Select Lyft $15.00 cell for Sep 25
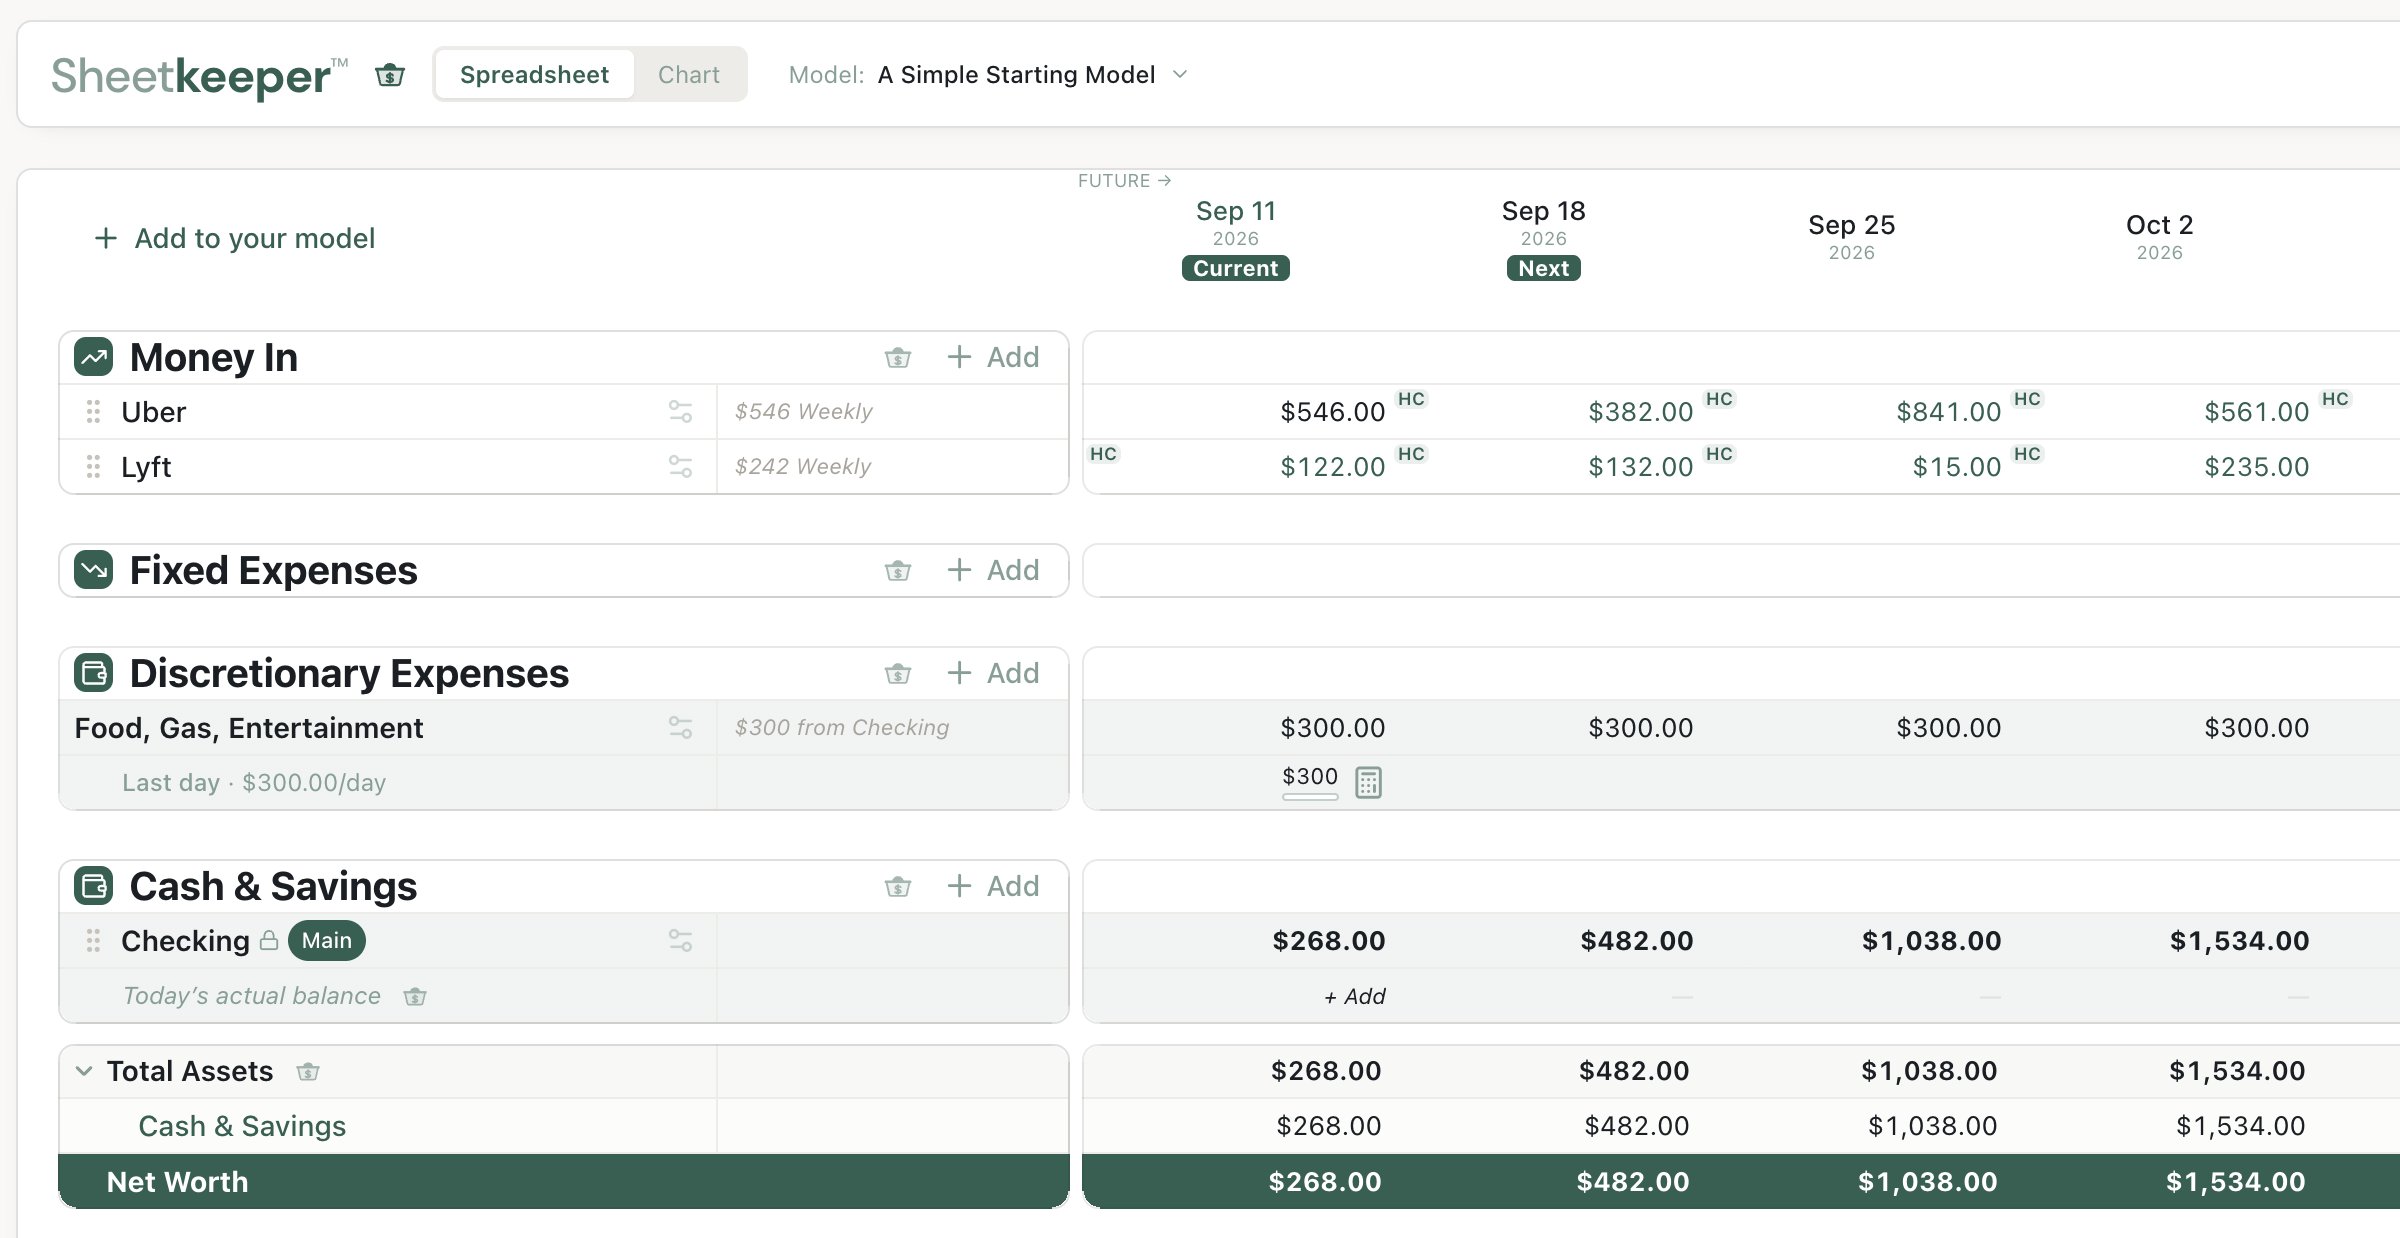 click(x=1957, y=467)
